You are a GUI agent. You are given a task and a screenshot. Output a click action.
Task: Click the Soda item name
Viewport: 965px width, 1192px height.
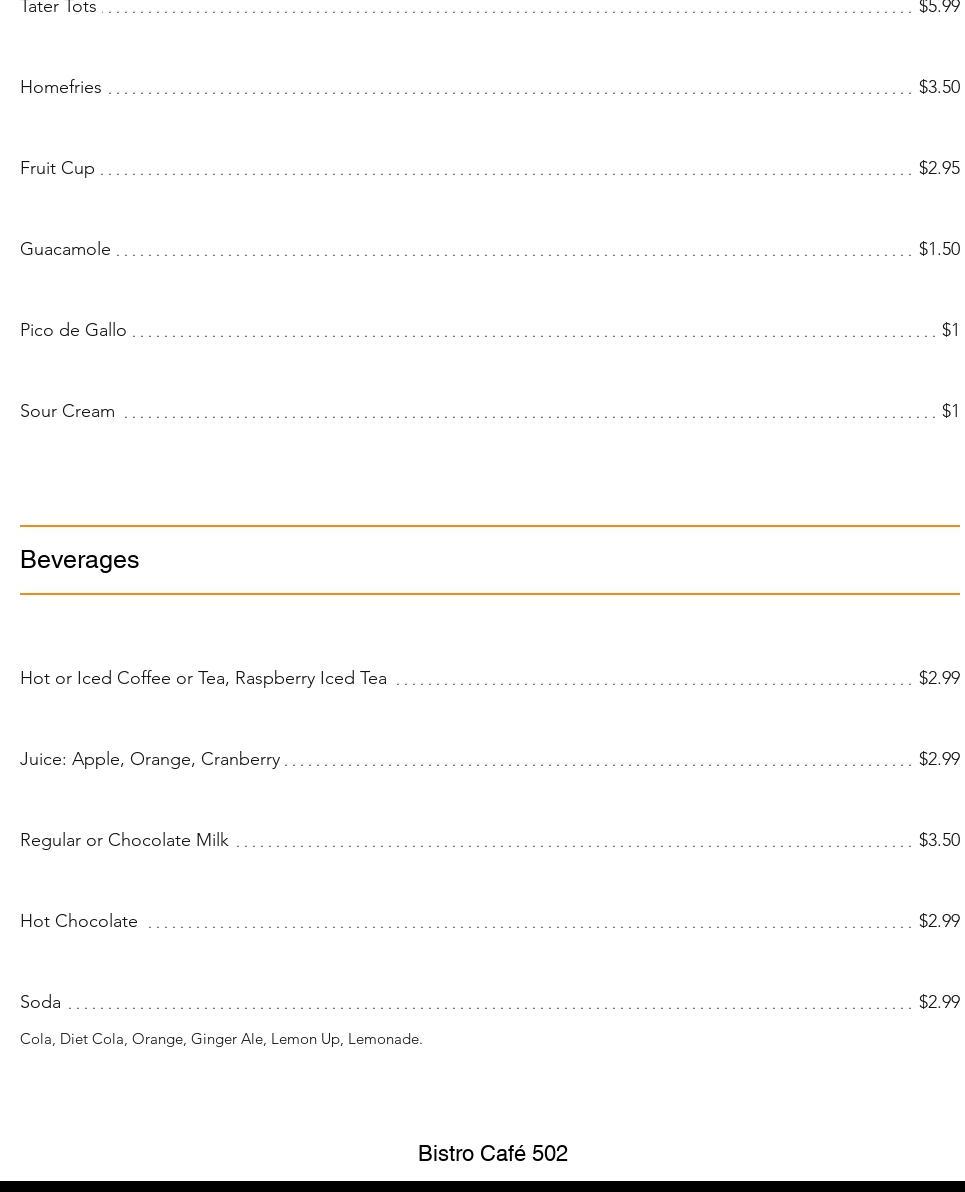[40, 1003]
